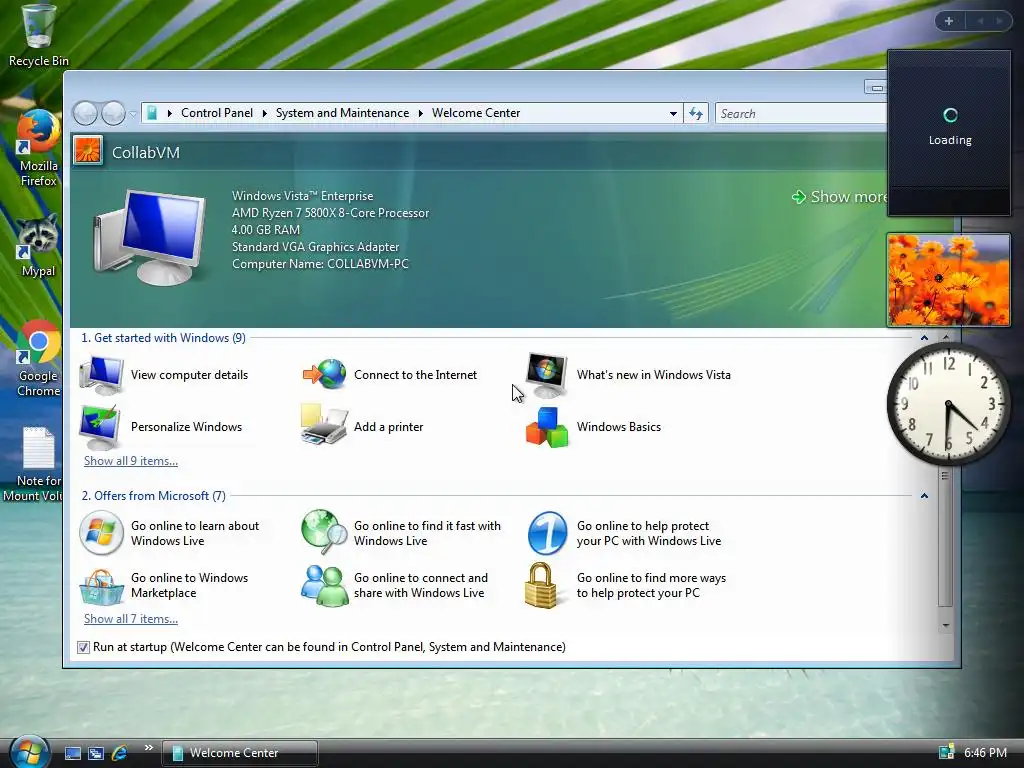Click the Add a printer label
This screenshot has height=768, width=1024.
tap(389, 427)
